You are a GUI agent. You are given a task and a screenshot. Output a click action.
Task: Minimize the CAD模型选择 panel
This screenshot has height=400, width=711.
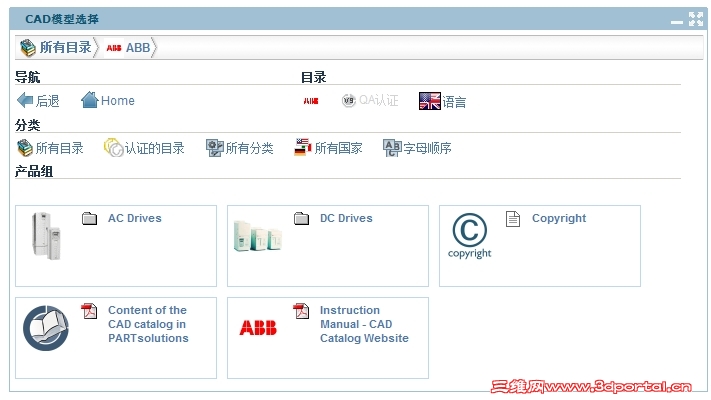[677, 22]
